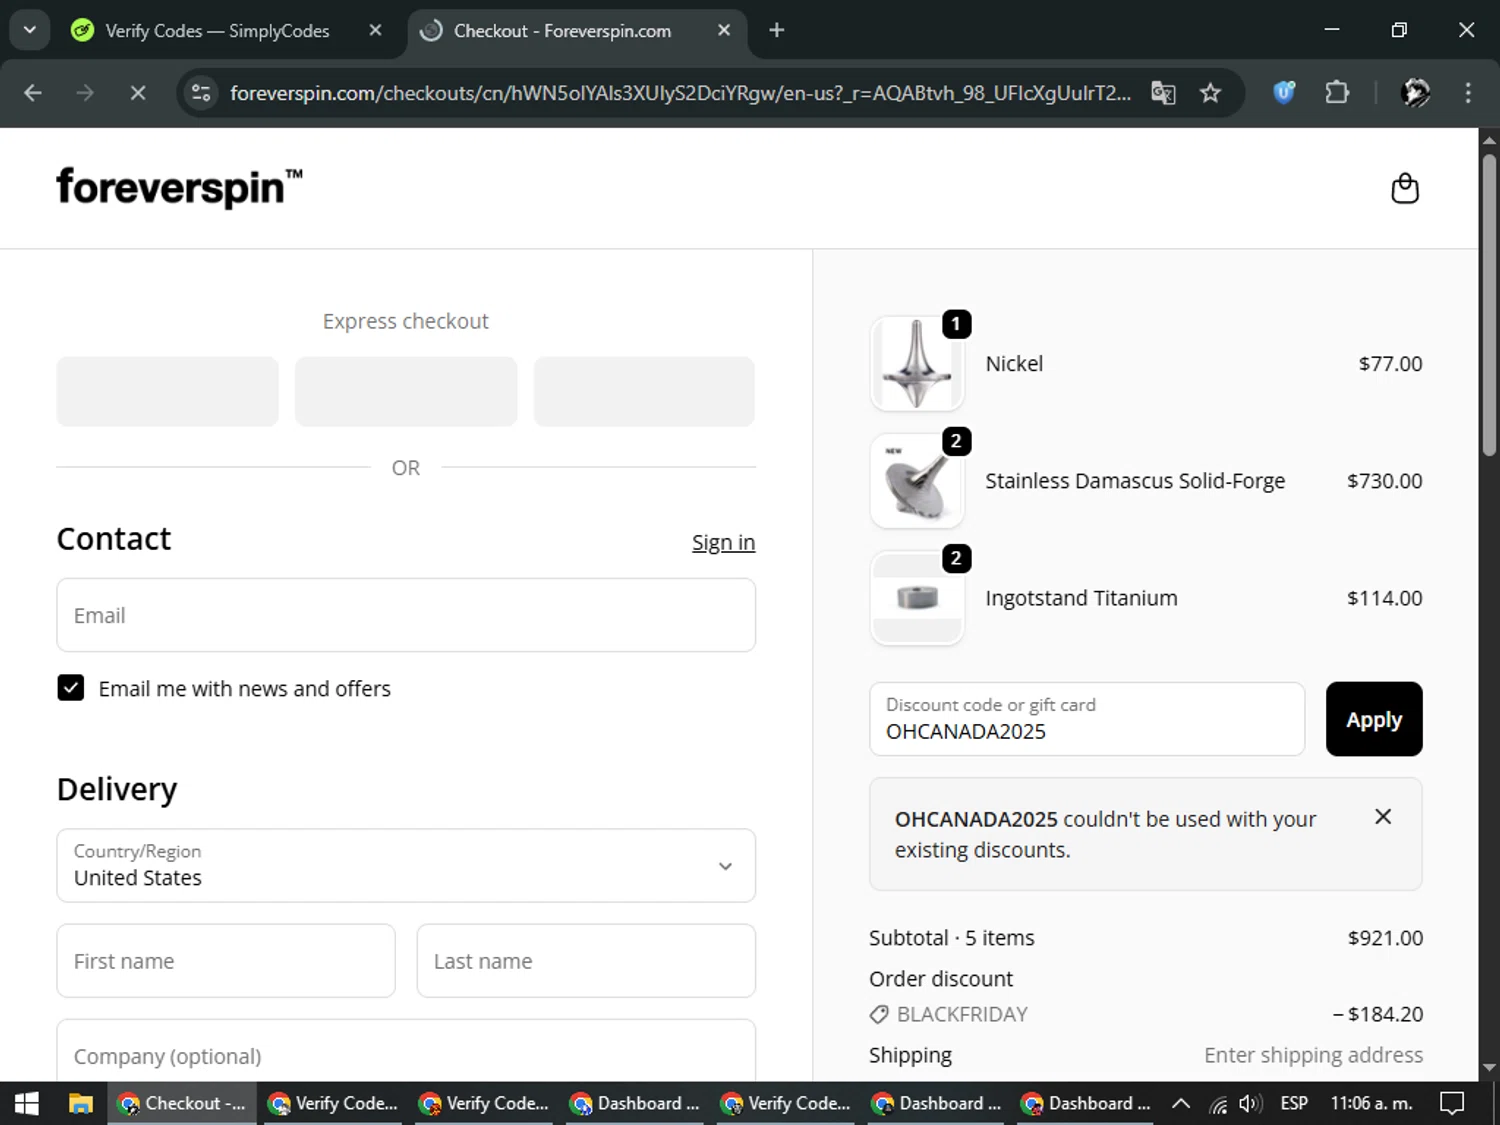Click the ESP language indicator

[1294, 1103]
